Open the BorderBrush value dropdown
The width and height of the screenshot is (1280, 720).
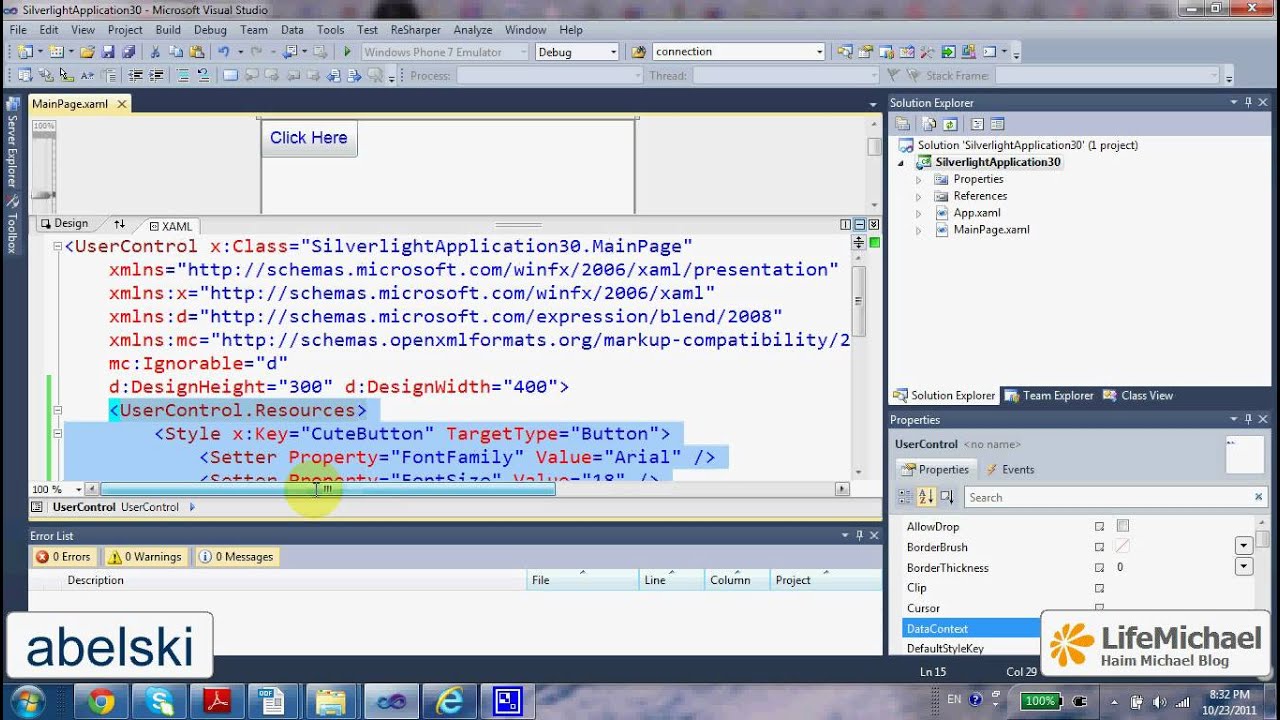click(1244, 546)
